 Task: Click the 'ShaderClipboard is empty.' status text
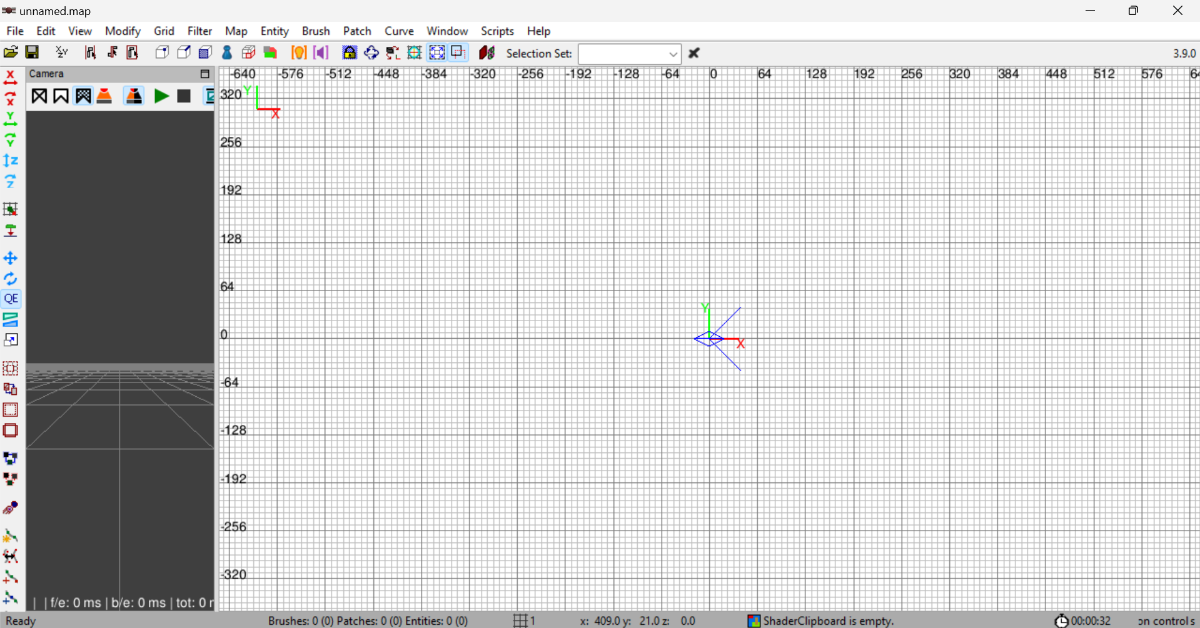click(828, 621)
